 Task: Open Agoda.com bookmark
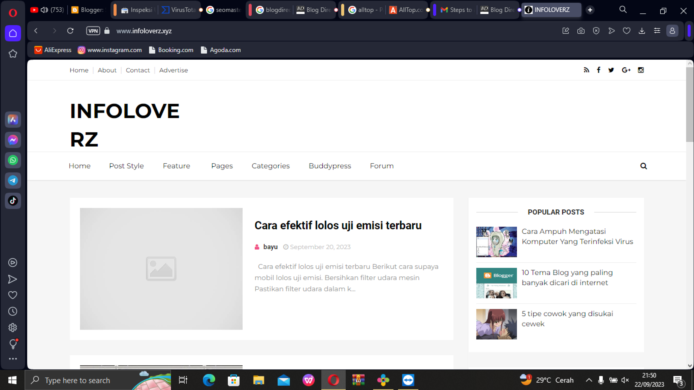click(221, 50)
